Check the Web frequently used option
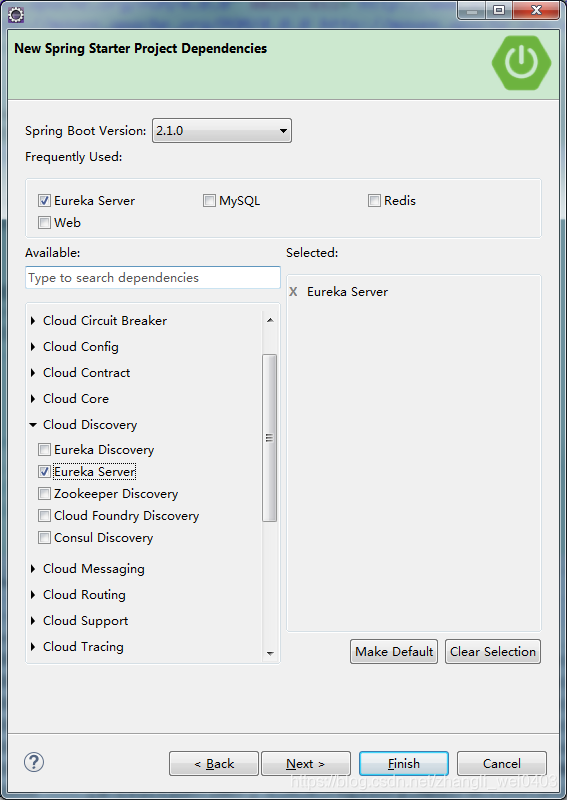The image size is (567, 800). pyautogui.click(x=44, y=222)
